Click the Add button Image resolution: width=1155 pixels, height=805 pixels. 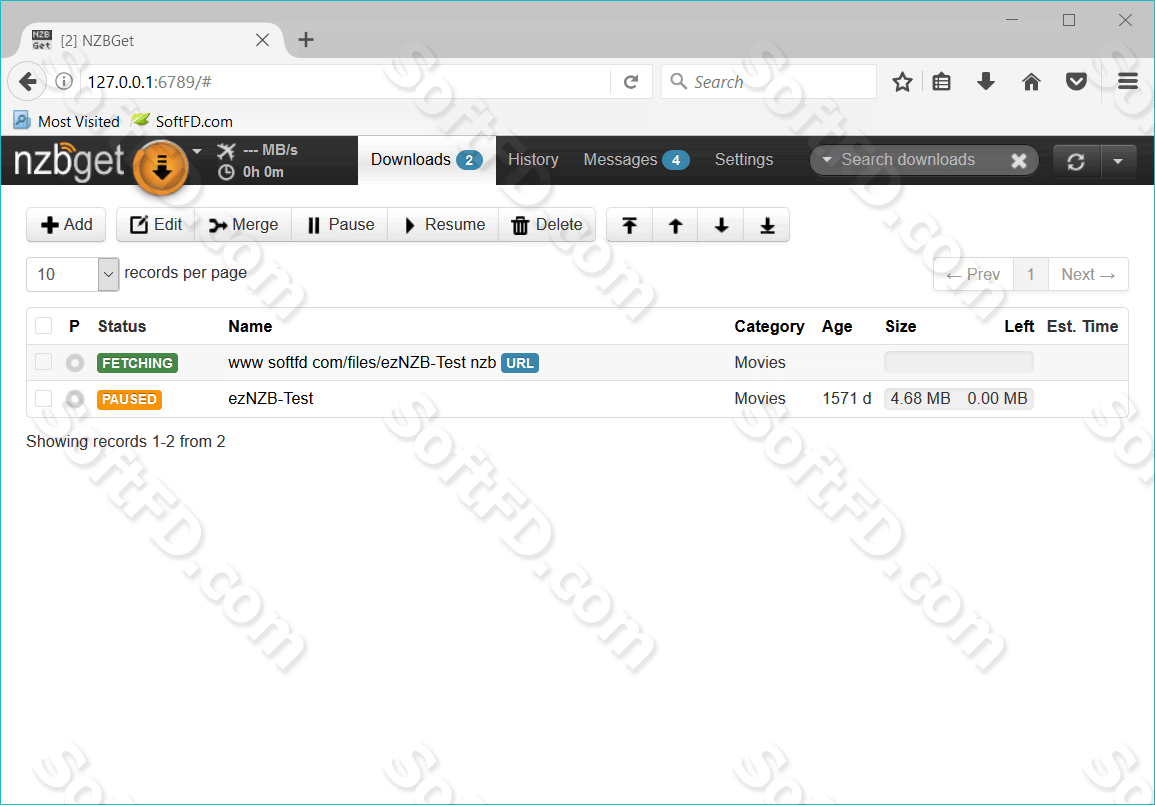66,225
